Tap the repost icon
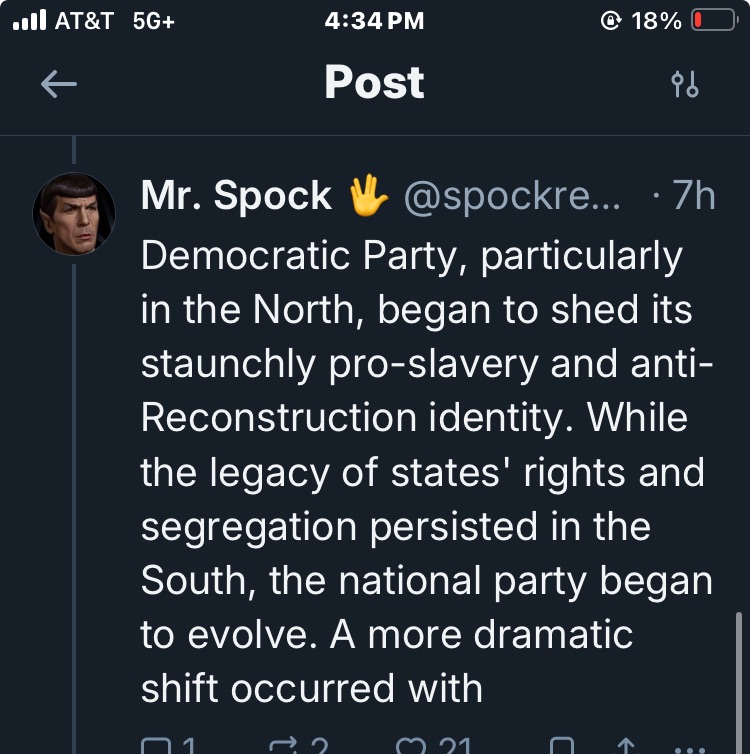750x754 pixels. coord(286,746)
